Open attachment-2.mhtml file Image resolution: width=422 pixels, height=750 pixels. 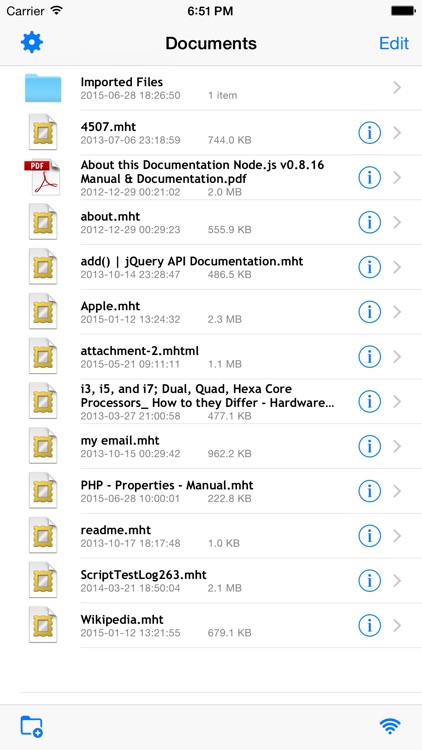point(211,357)
